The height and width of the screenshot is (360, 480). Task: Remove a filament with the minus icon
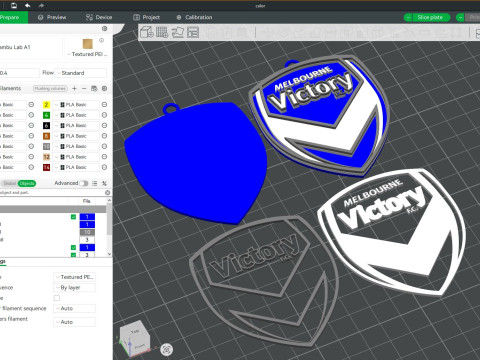tap(84, 88)
